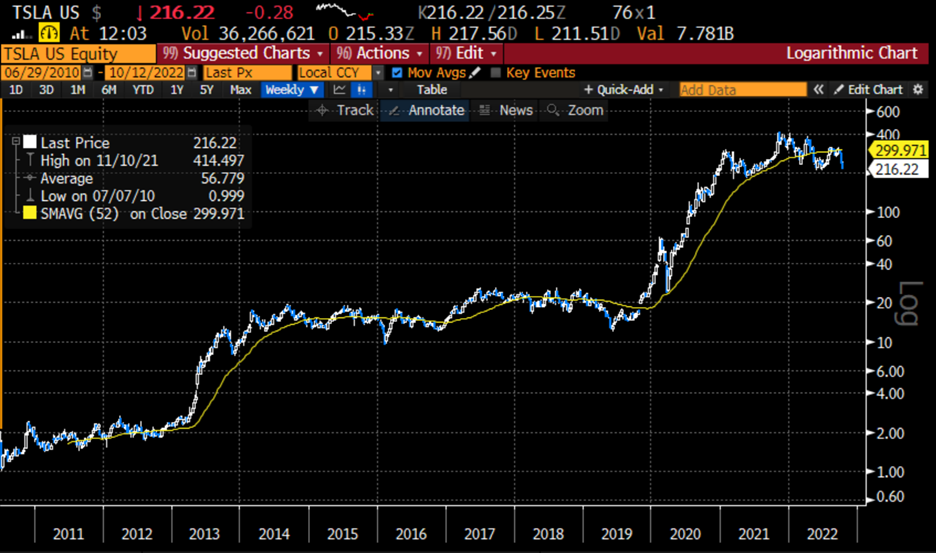Select the Max range tab

[x=241, y=90]
